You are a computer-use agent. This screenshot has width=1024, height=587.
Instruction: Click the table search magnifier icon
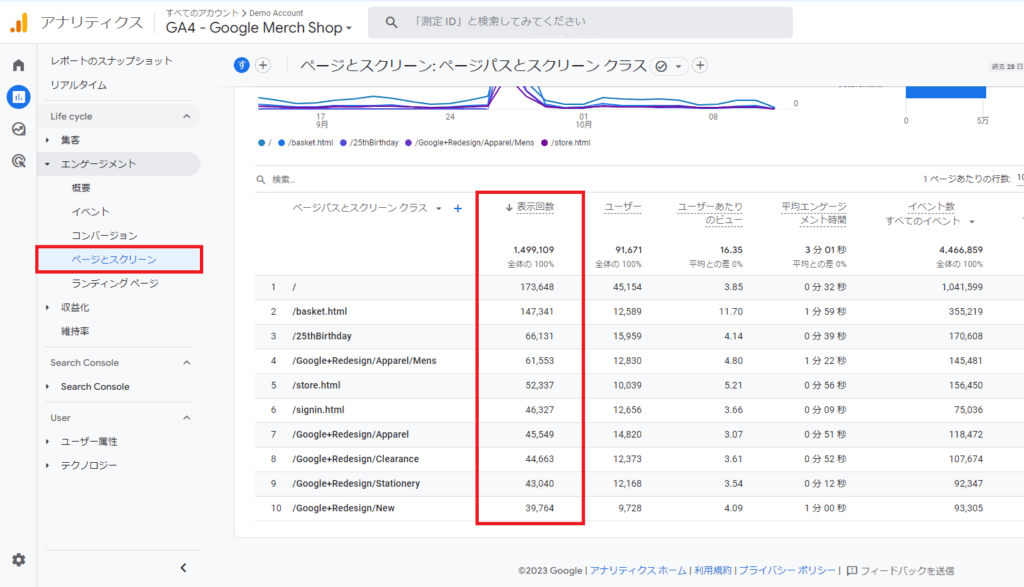pyautogui.click(x=261, y=180)
